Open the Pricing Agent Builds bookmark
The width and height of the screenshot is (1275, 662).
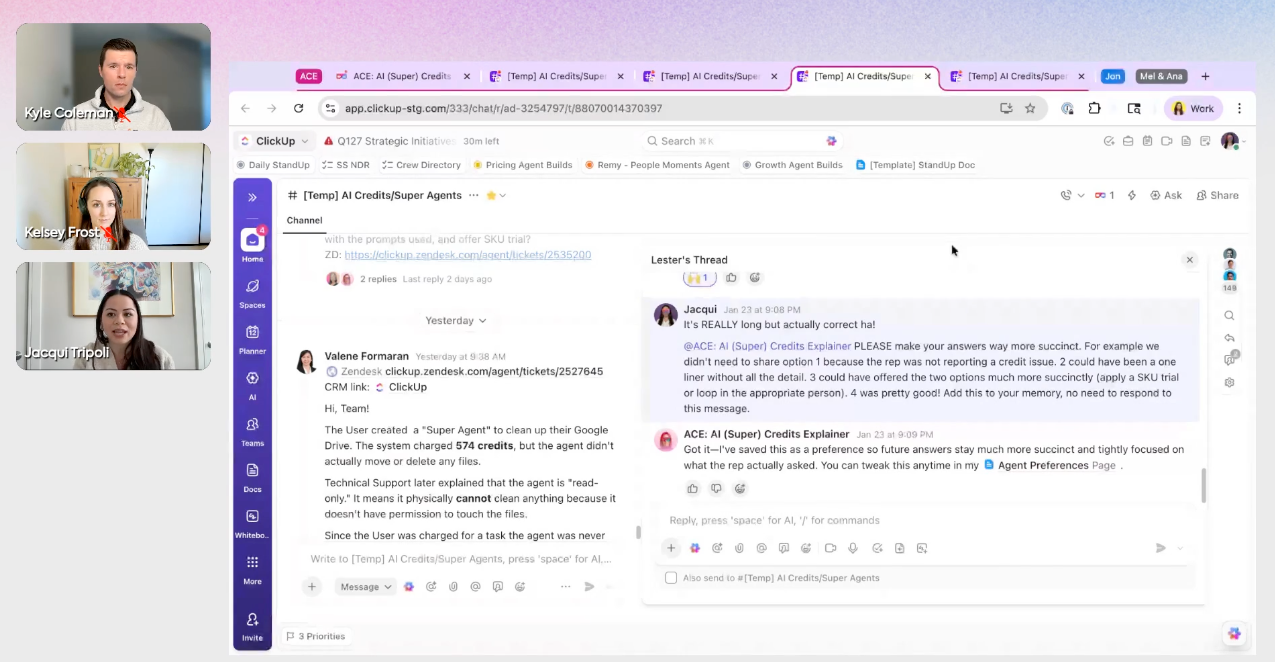523,165
